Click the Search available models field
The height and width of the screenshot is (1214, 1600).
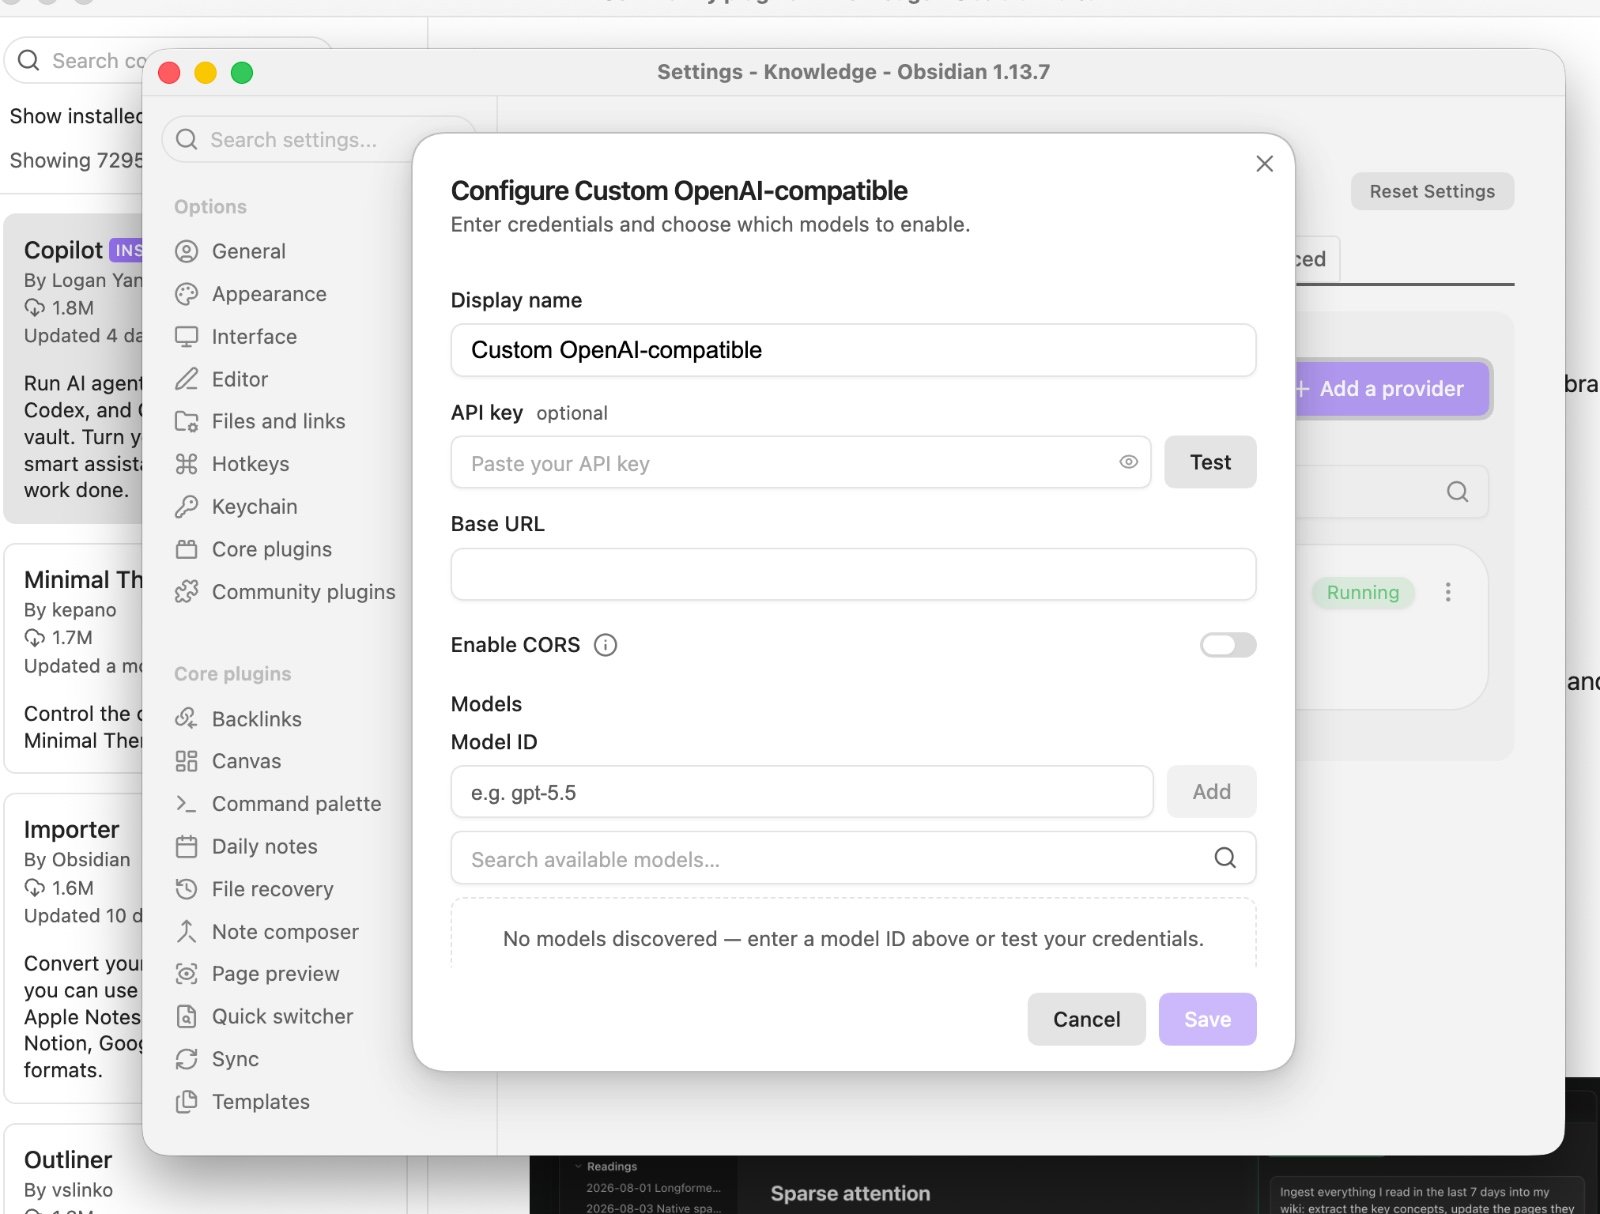point(853,858)
